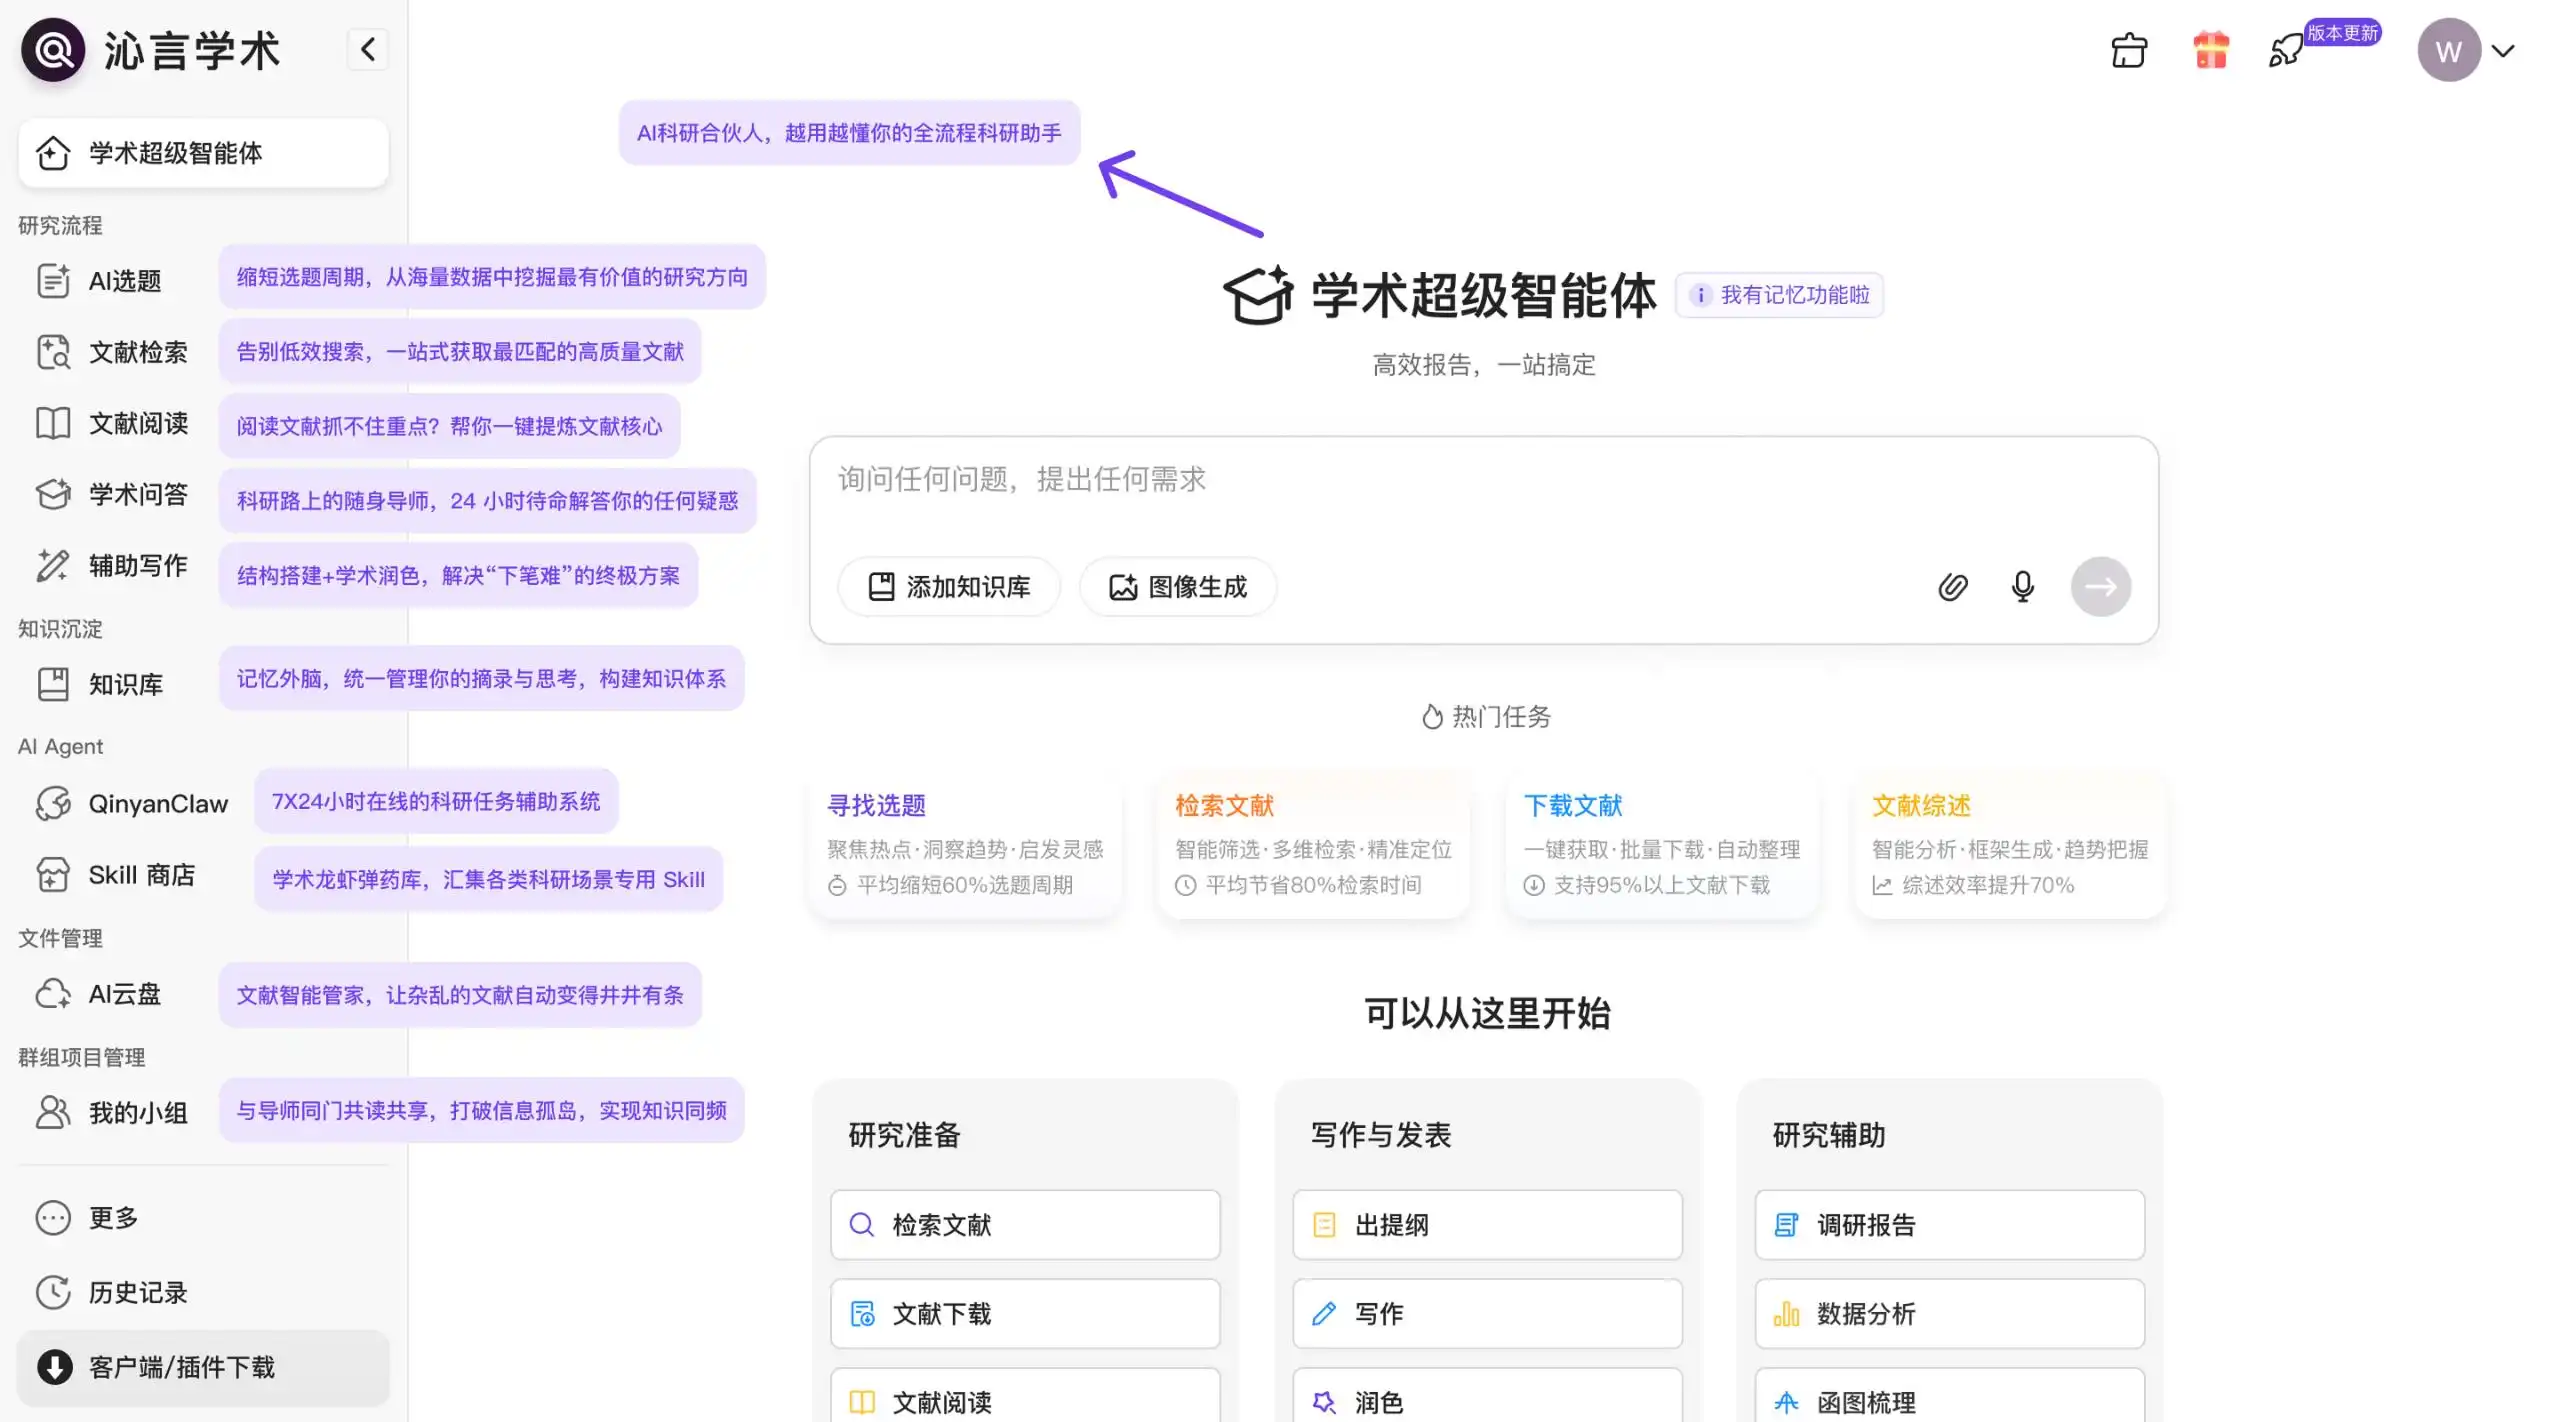Click the 调研报告 button
This screenshot has height=1422, width=2560.
click(1948, 1225)
